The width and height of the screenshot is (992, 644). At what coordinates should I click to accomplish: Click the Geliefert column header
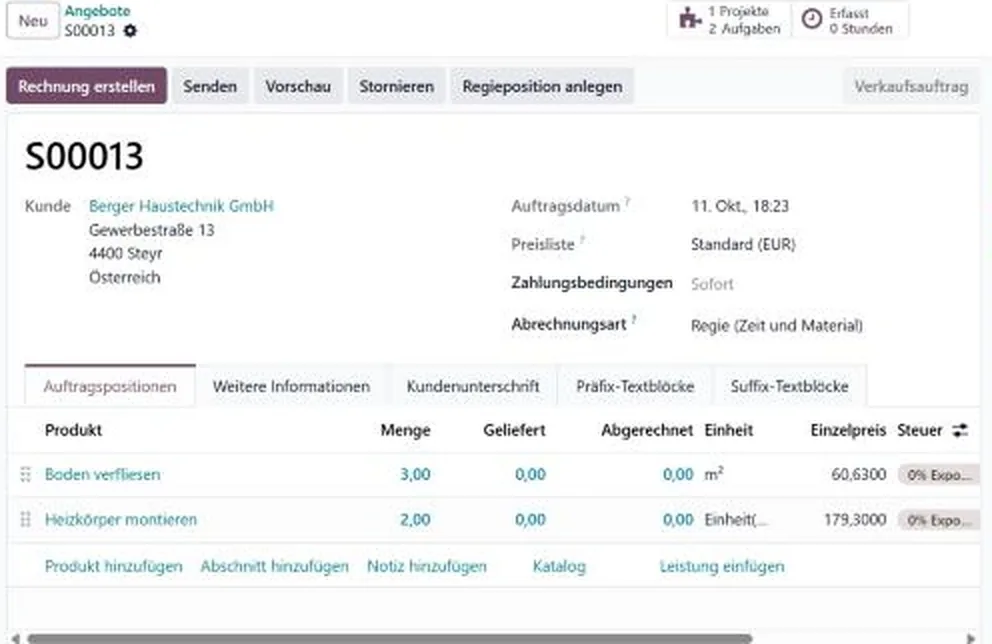point(514,430)
